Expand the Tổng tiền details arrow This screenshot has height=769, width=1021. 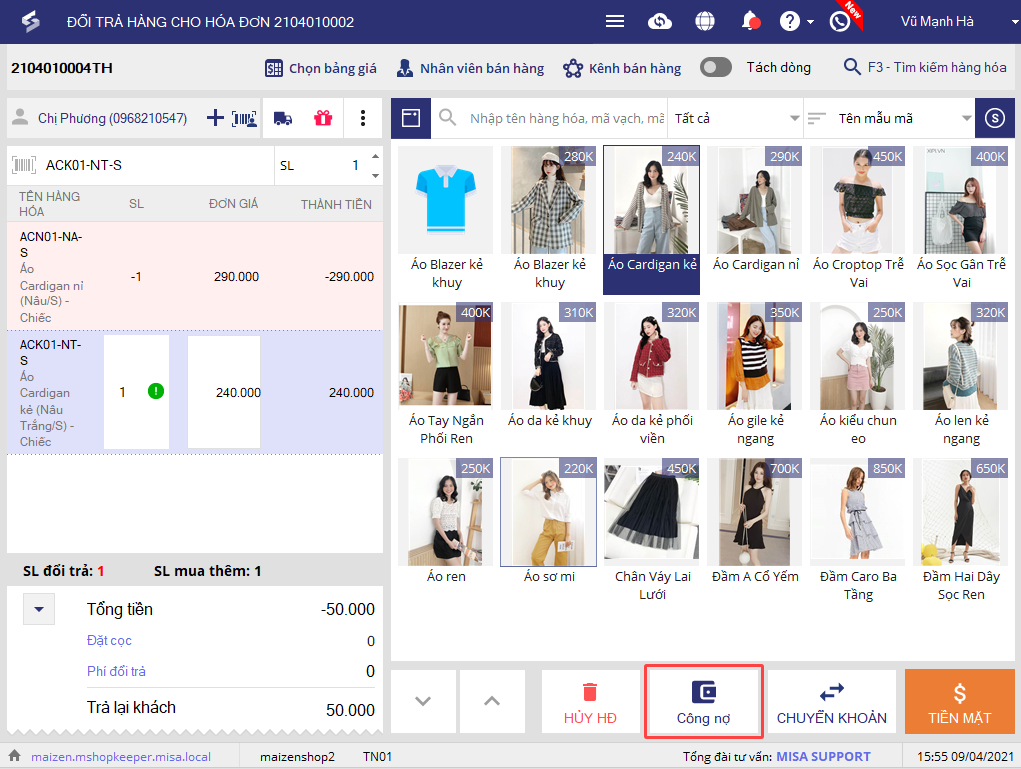tap(39, 609)
